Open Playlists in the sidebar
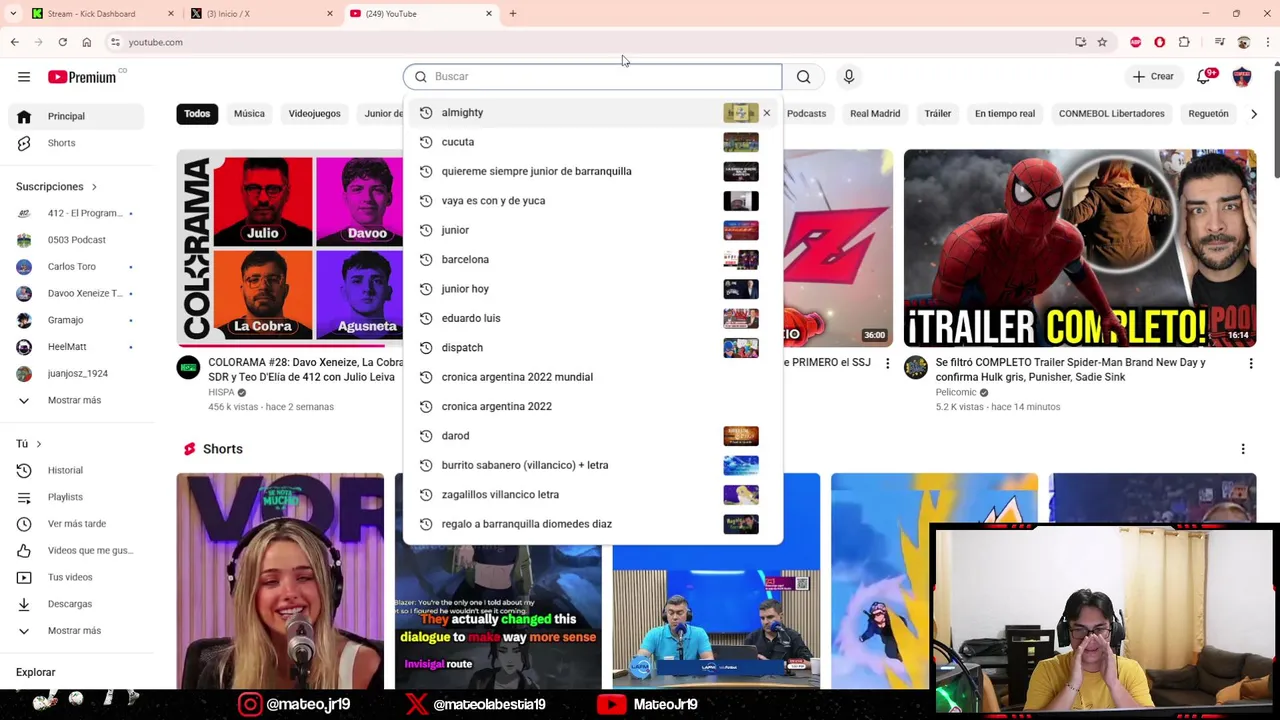This screenshot has height=720, width=1280. point(77,497)
